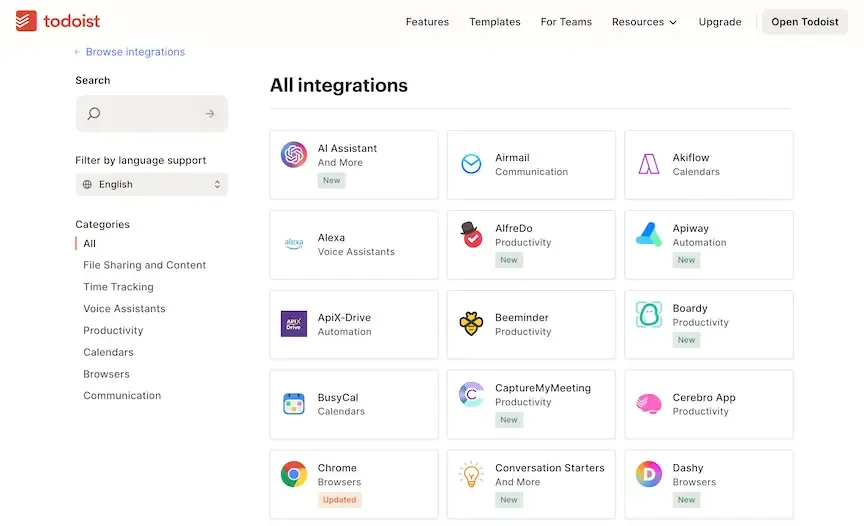Click the All integrations heading
This screenshot has height=526, width=864.
pos(339,85)
